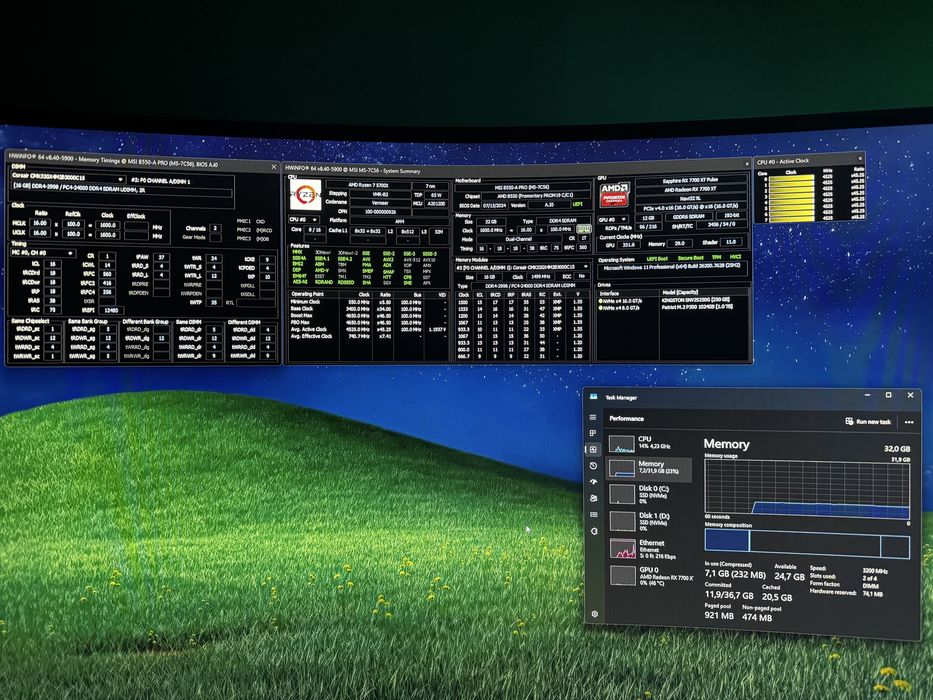Select GPU 0 in Performance list

tap(651, 576)
